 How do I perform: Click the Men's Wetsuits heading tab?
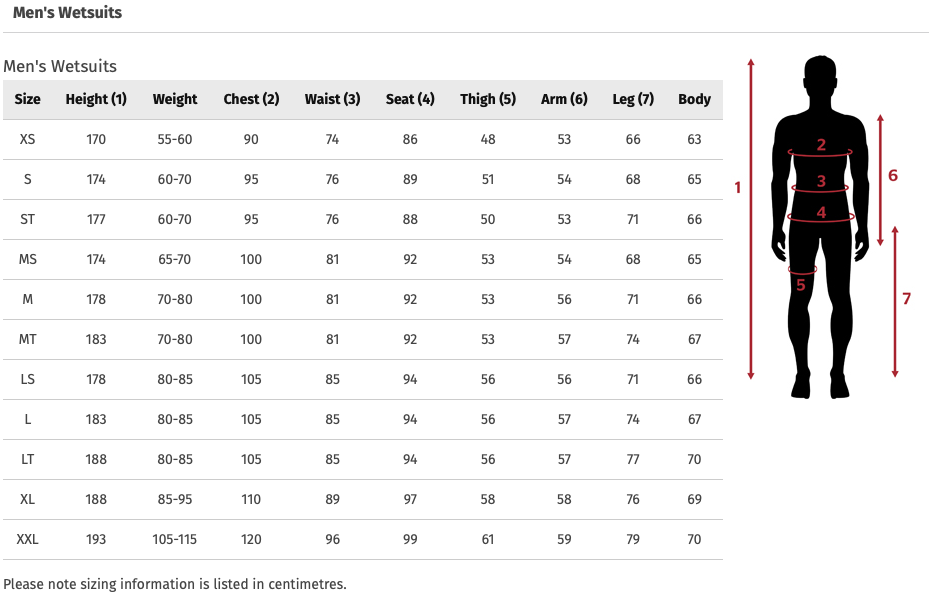click(x=67, y=12)
